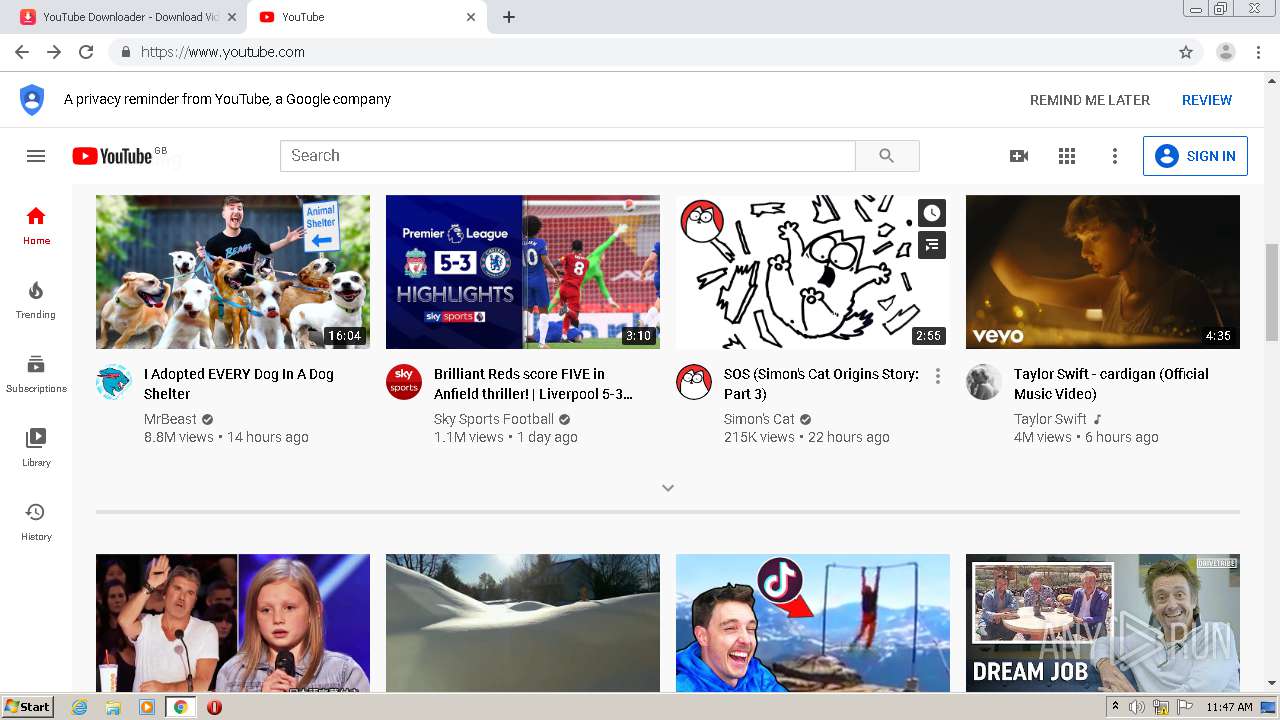Open Internet Explorer from the taskbar
The width and height of the screenshot is (1280, 720).
point(80,707)
